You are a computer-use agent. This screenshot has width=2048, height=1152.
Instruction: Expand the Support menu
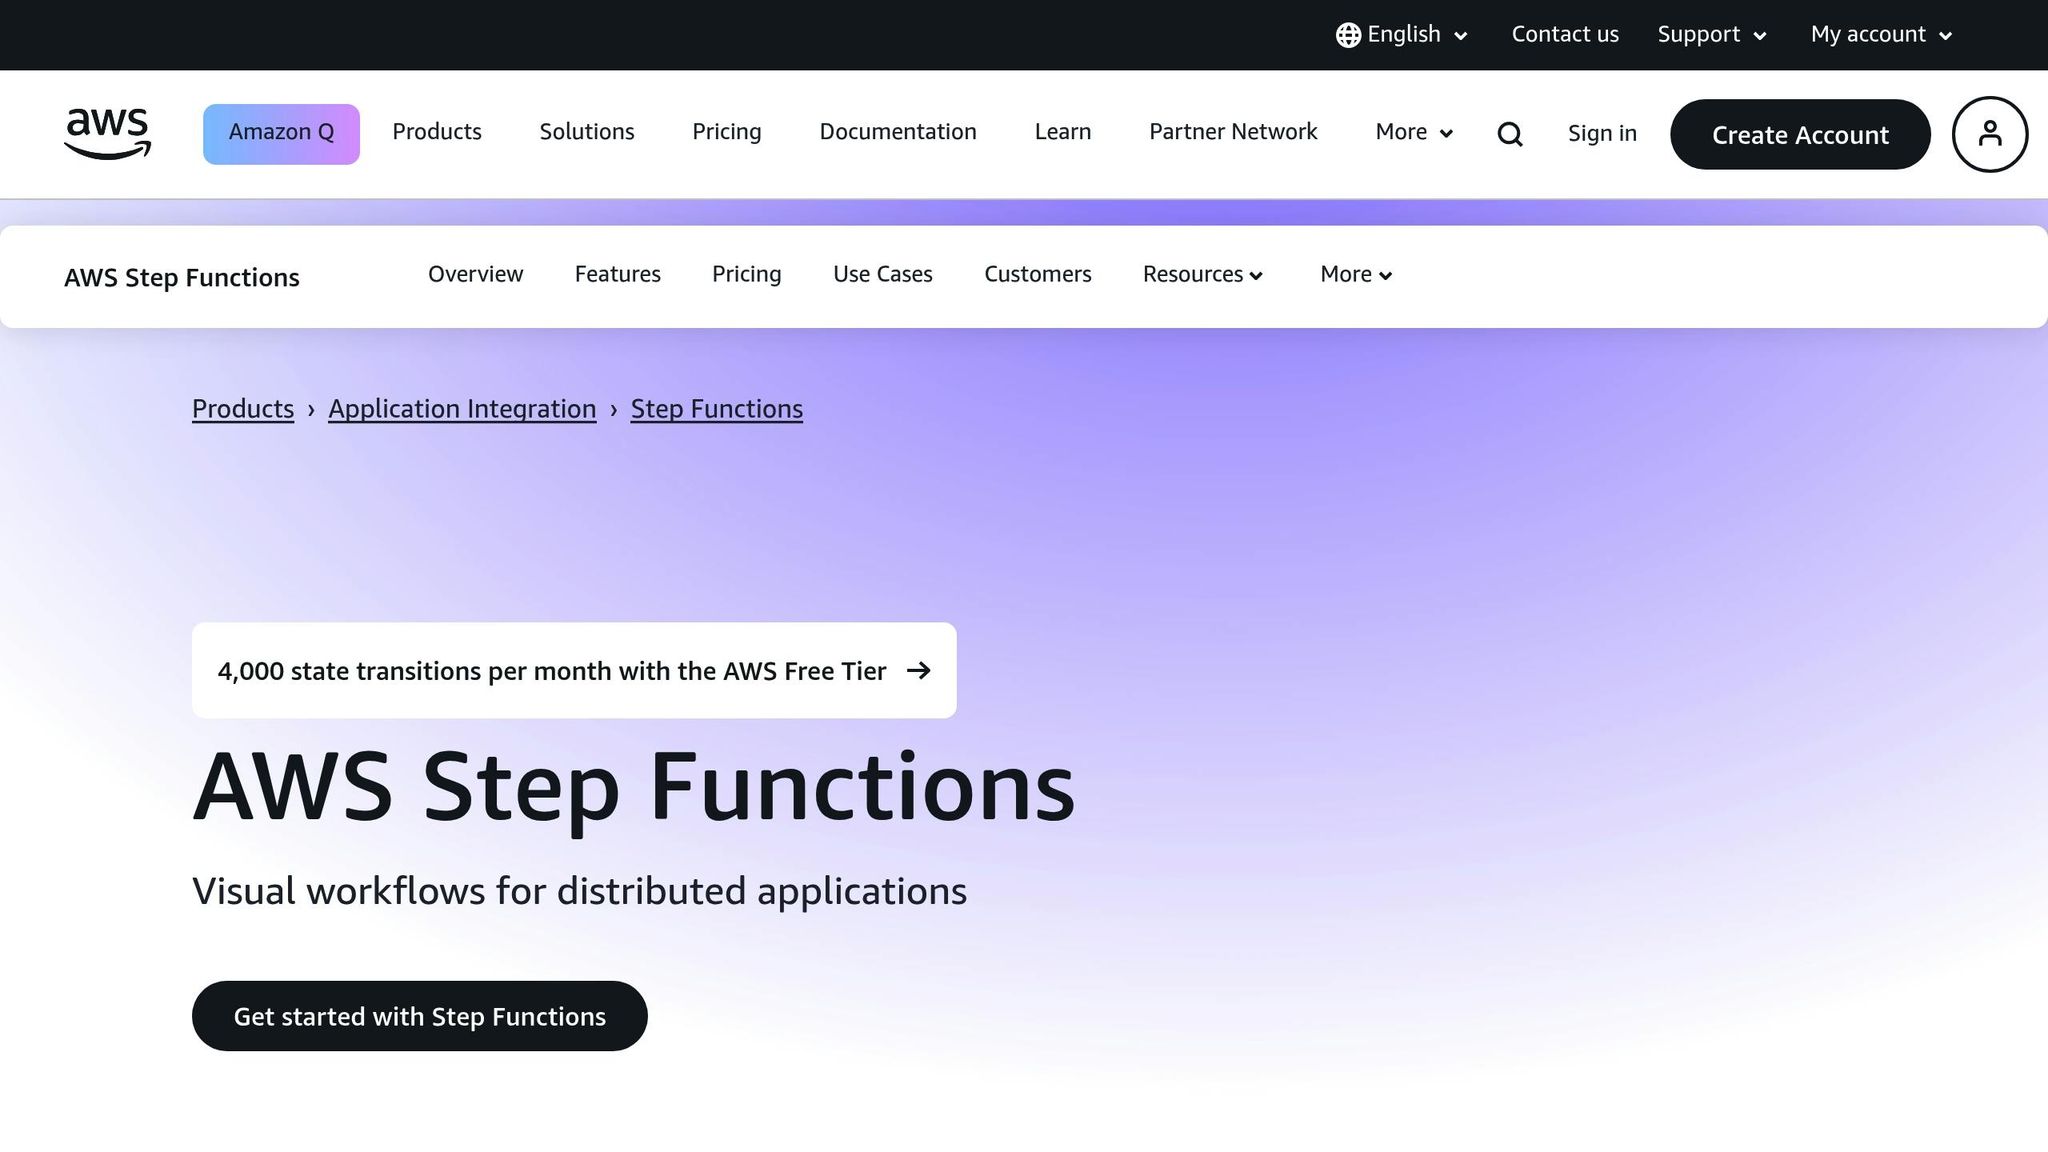[x=1712, y=35]
